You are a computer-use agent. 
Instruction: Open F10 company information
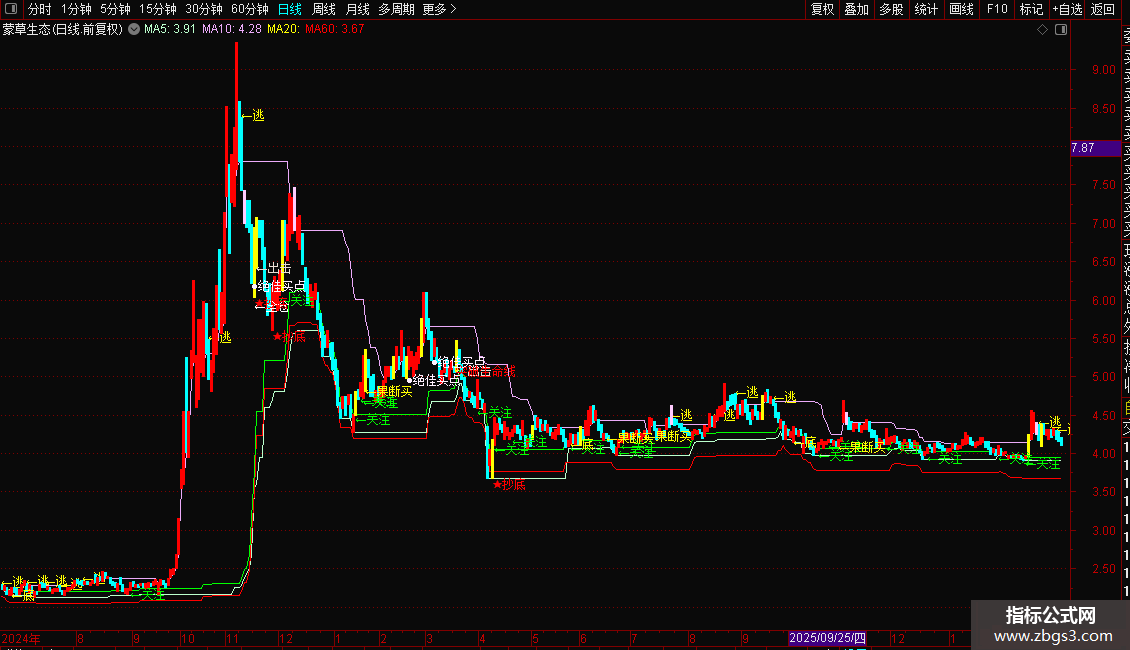click(x=997, y=9)
